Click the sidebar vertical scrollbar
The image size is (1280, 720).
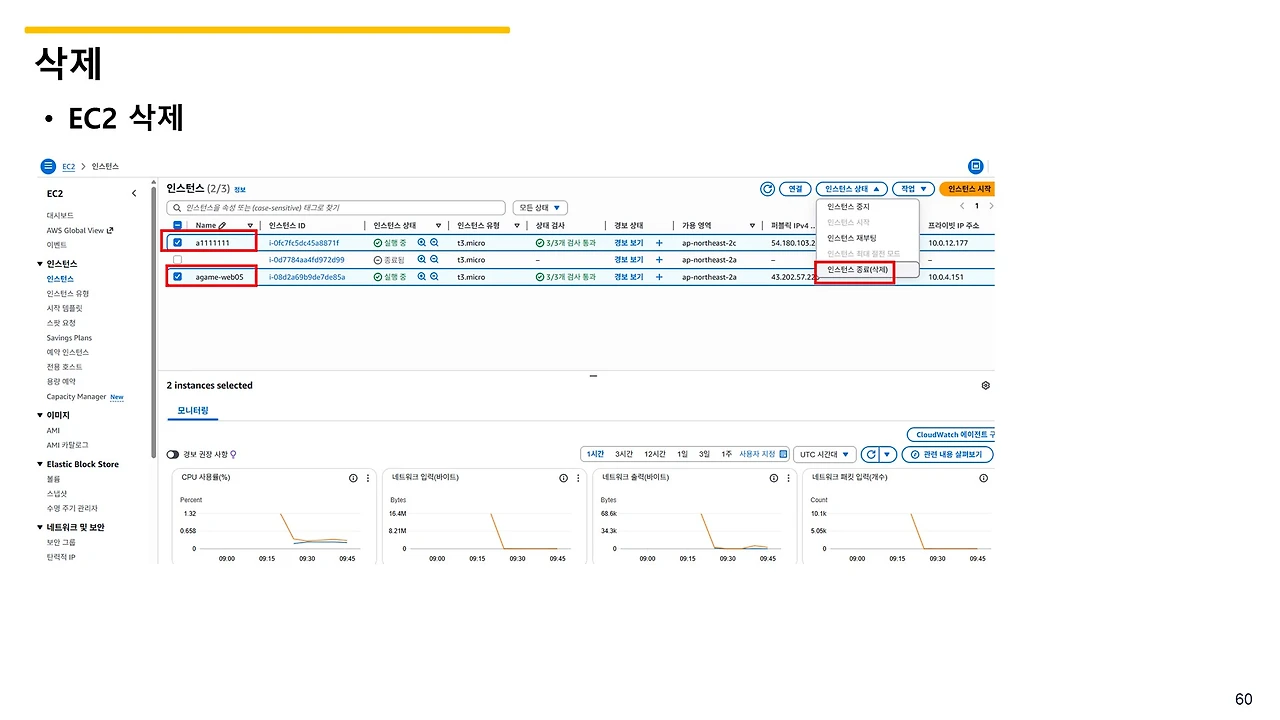[x=152, y=320]
